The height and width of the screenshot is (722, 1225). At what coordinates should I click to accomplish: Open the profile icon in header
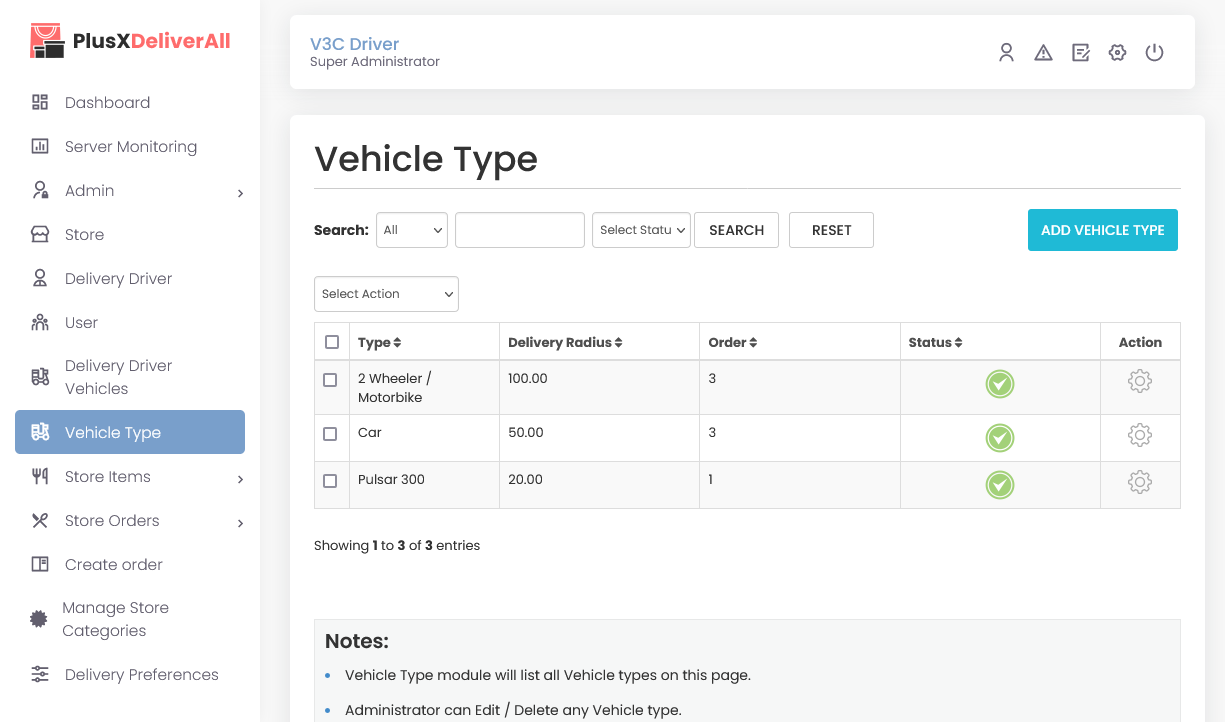tap(1007, 53)
